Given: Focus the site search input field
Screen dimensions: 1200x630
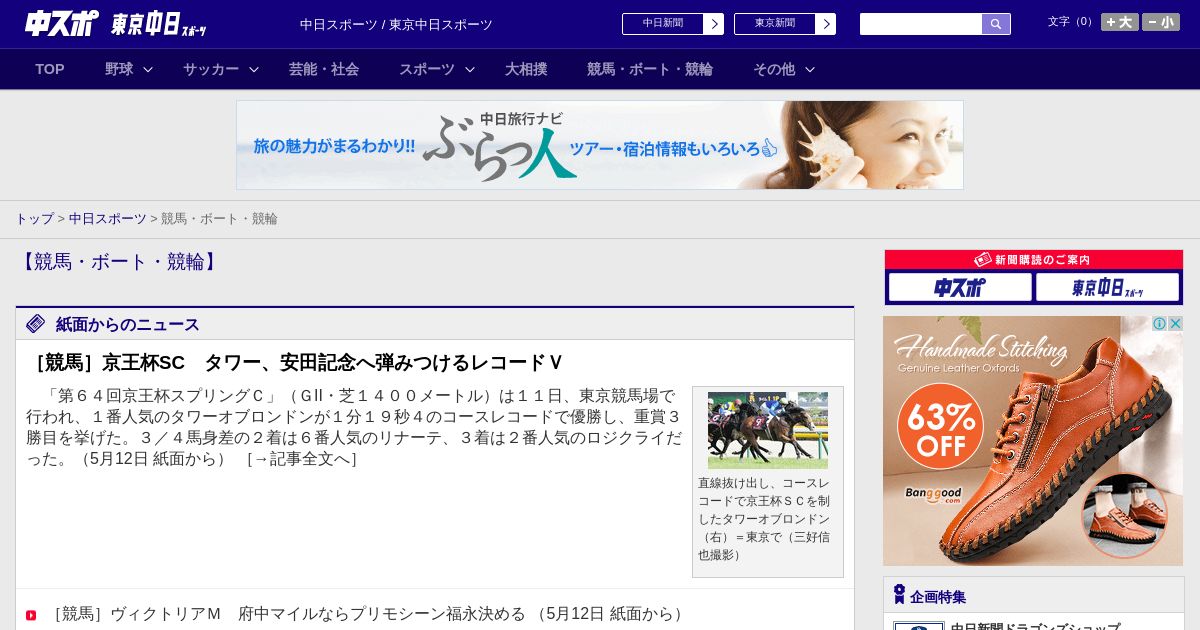Looking at the screenshot, I should point(921,24).
